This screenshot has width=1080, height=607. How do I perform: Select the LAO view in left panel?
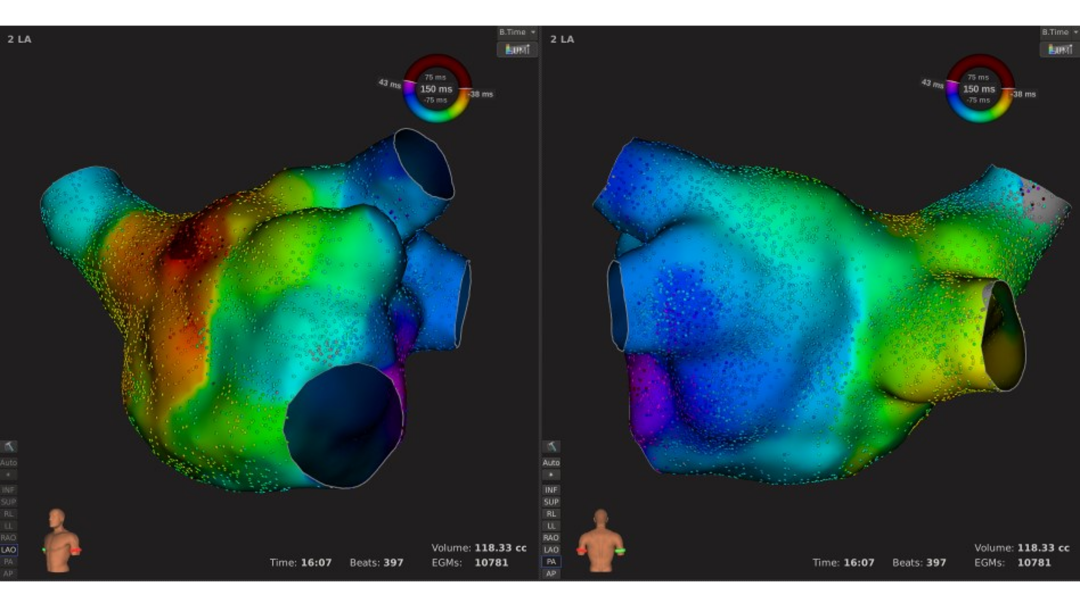click(x=9, y=550)
